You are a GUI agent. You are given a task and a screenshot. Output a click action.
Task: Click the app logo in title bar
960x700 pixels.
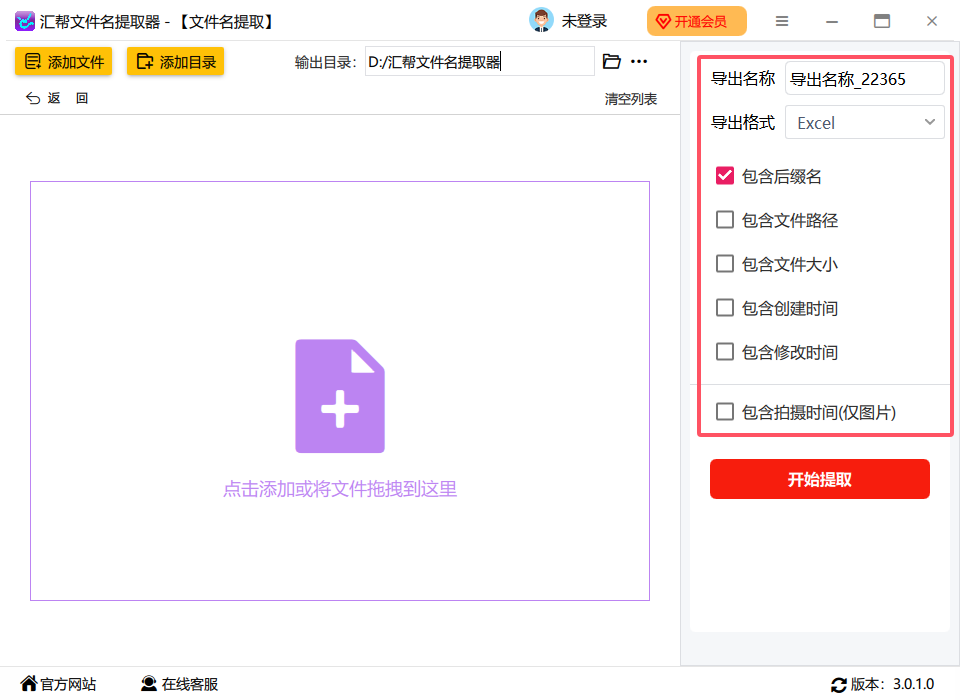(x=24, y=21)
